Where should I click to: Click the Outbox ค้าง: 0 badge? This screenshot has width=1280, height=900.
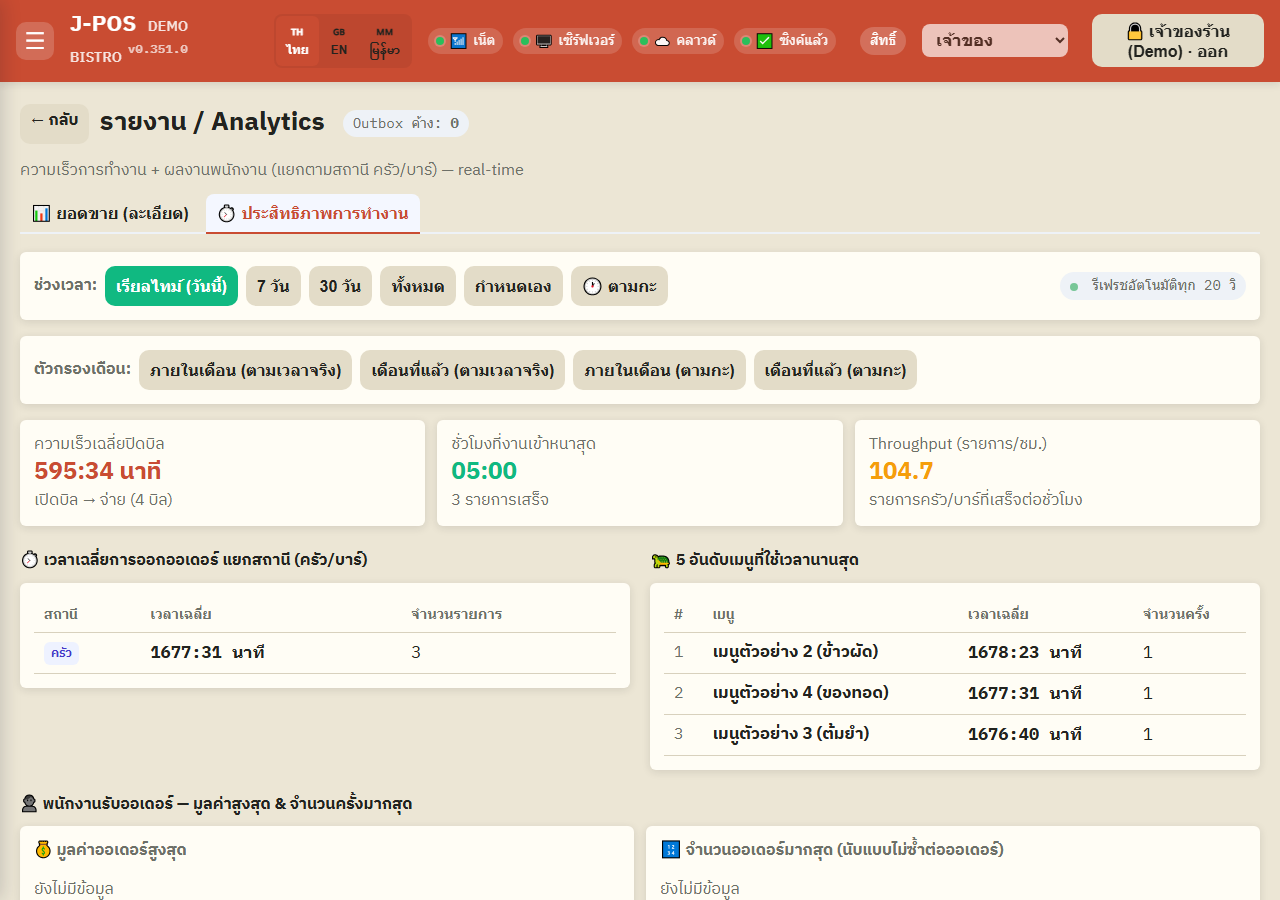tap(406, 123)
